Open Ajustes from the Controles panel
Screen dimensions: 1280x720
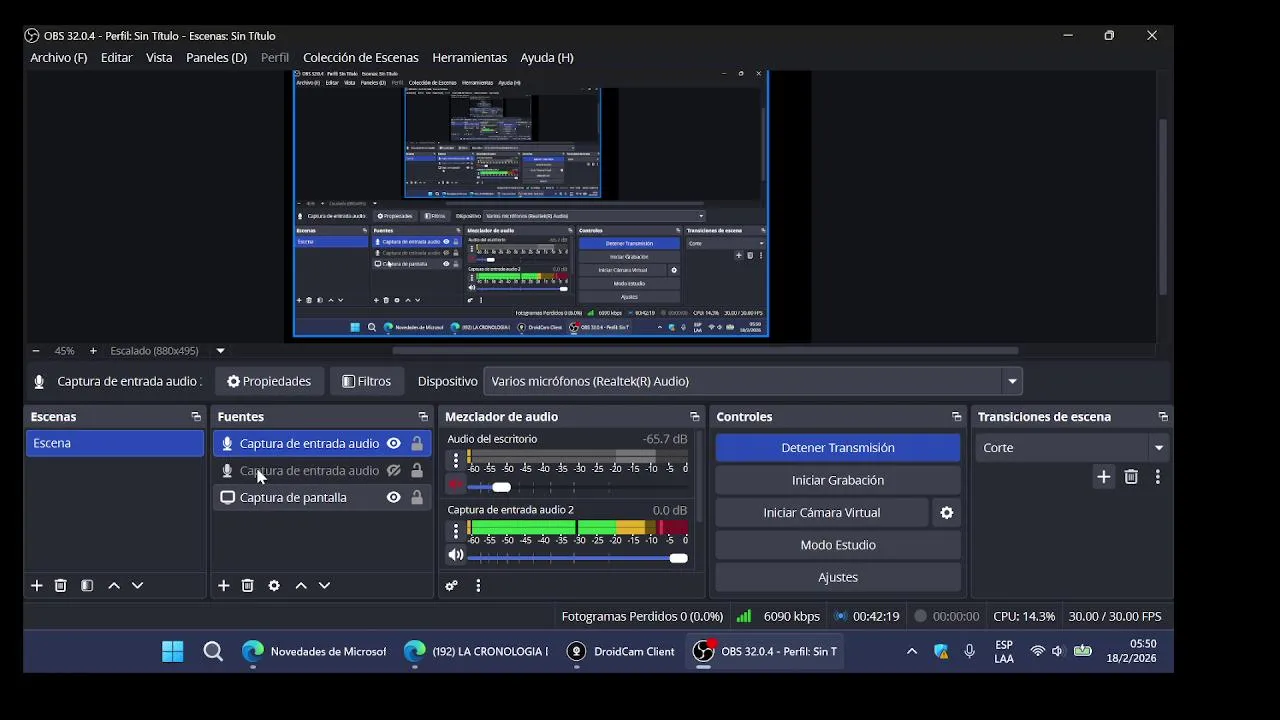click(x=838, y=577)
